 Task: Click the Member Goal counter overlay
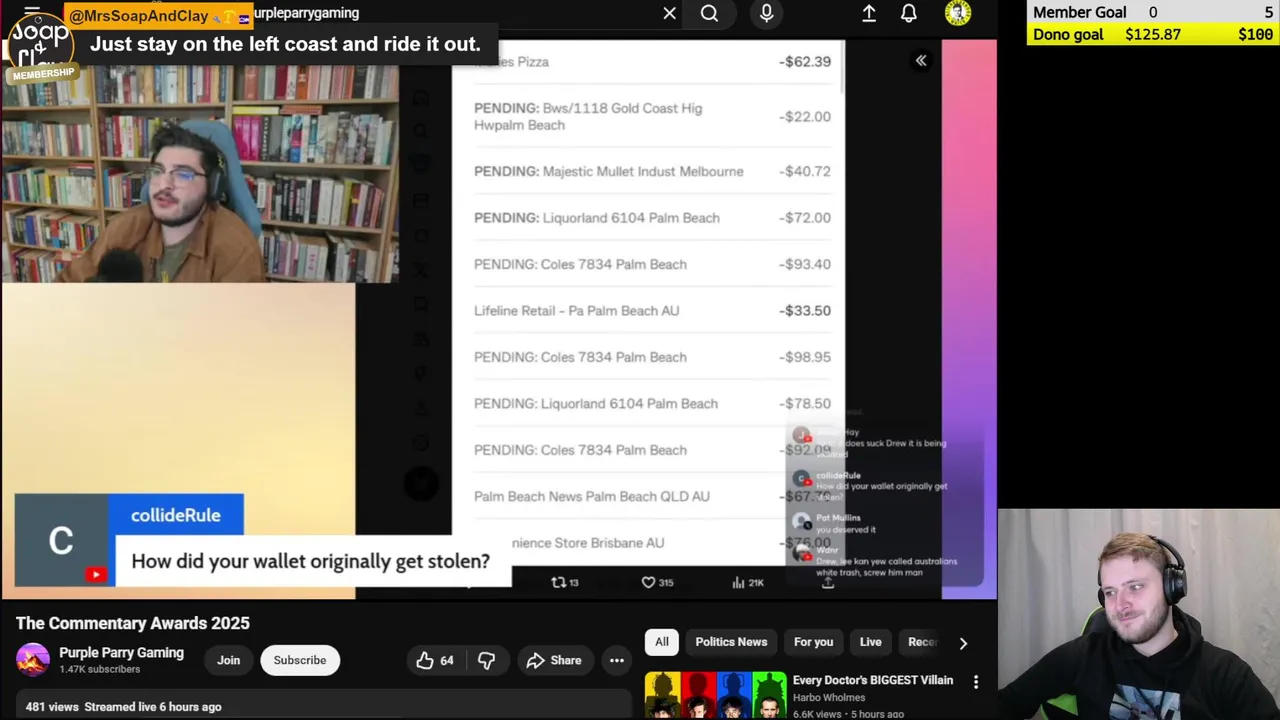point(1152,12)
